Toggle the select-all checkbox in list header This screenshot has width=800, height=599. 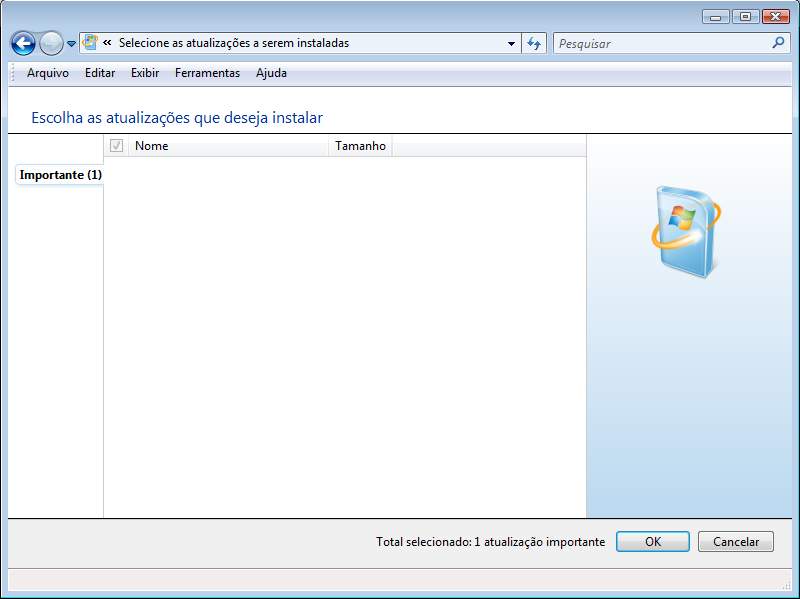tap(116, 146)
